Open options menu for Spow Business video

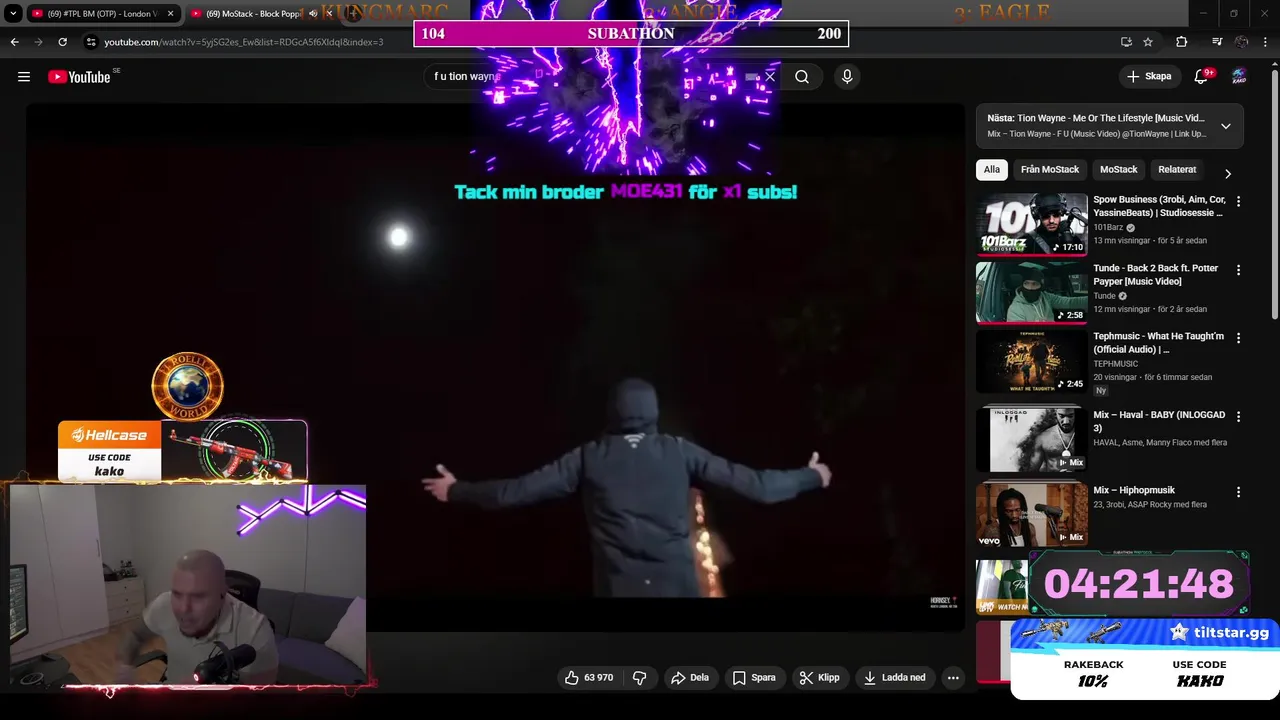(1238, 201)
